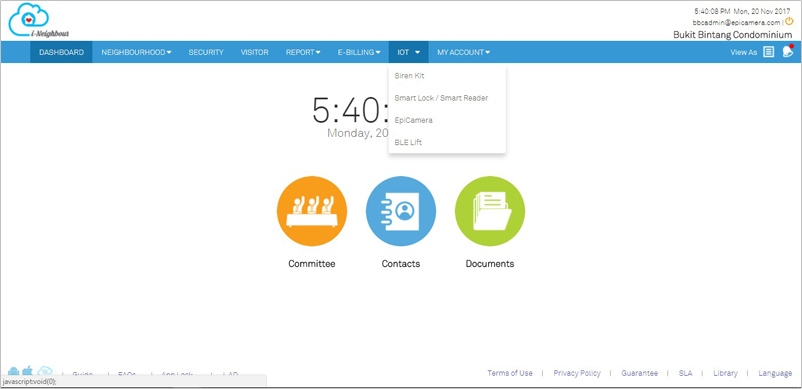Go to the Dashboard tab
This screenshot has height=389, width=802.
pyautogui.click(x=61, y=52)
